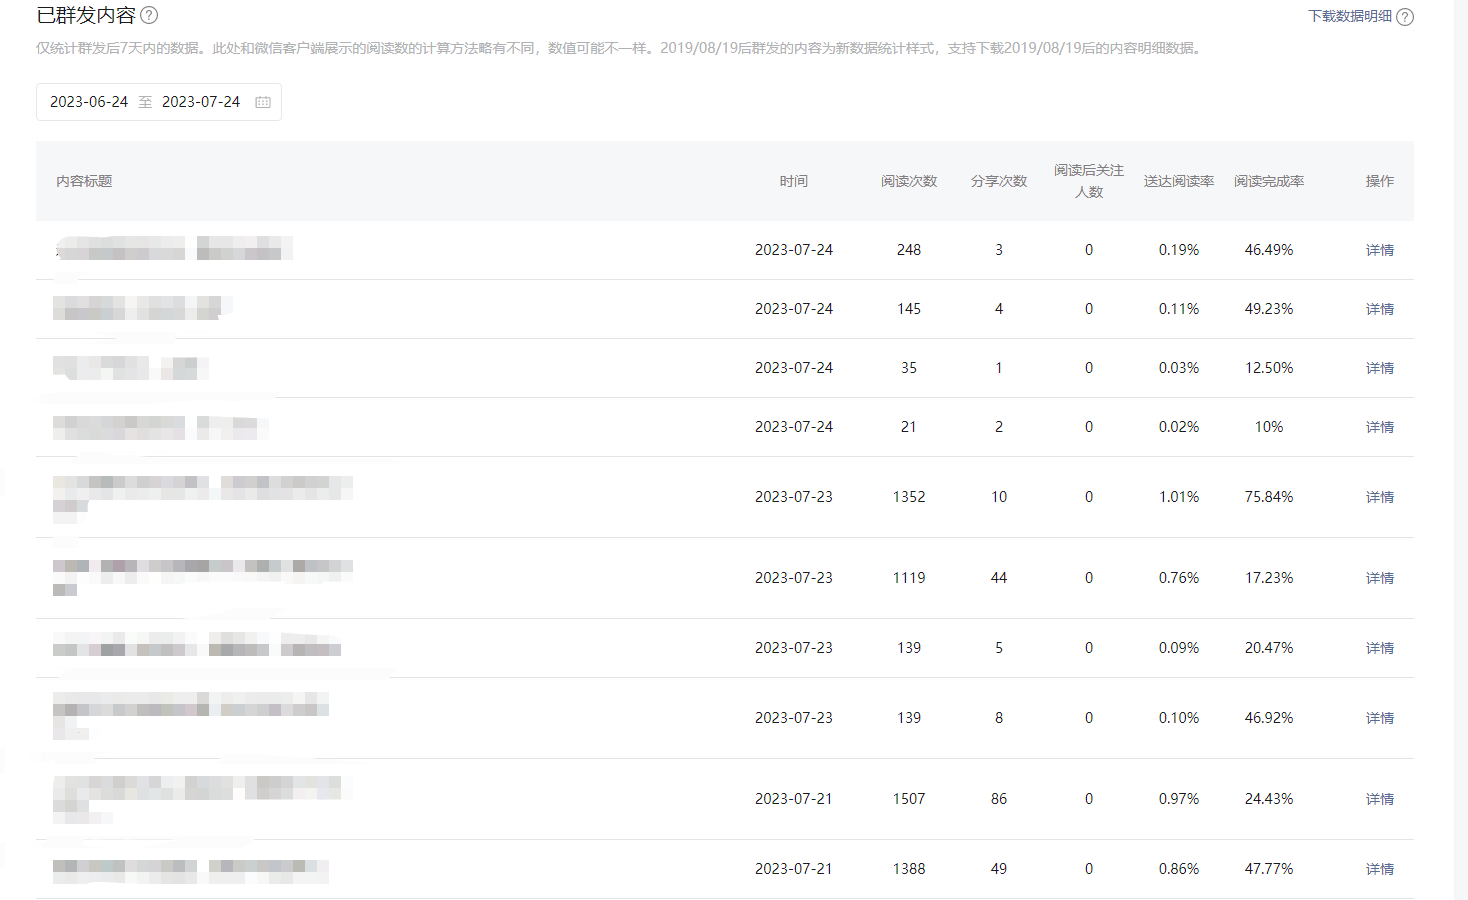
Task: Open 详情 for row with 1507 reads
Action: pos(1379,799)
